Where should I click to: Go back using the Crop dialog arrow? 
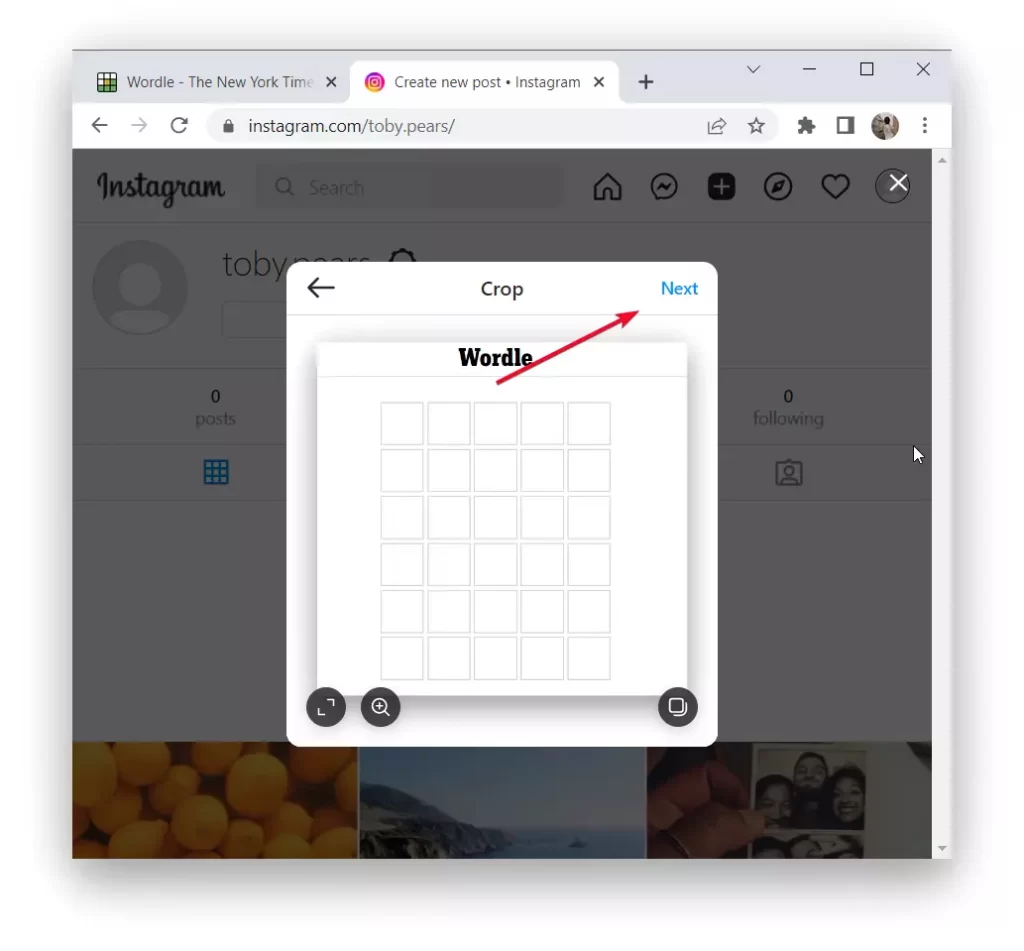[321, 287]
